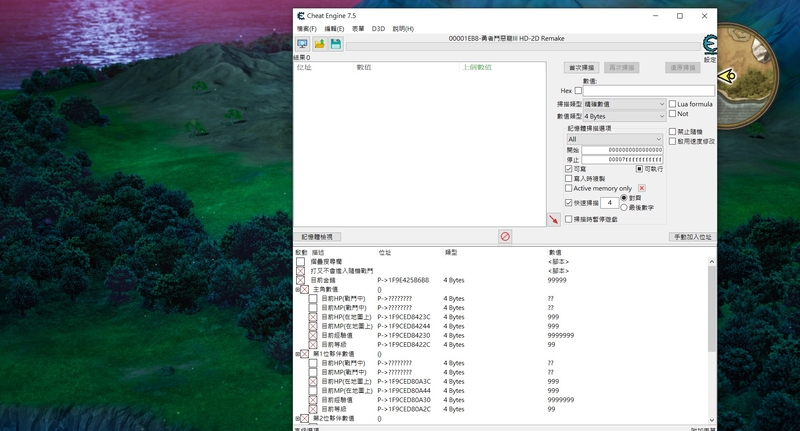Tick the 禁止隨機 checkbox
The image size is (800, 431).
click(x=672, y=132)
